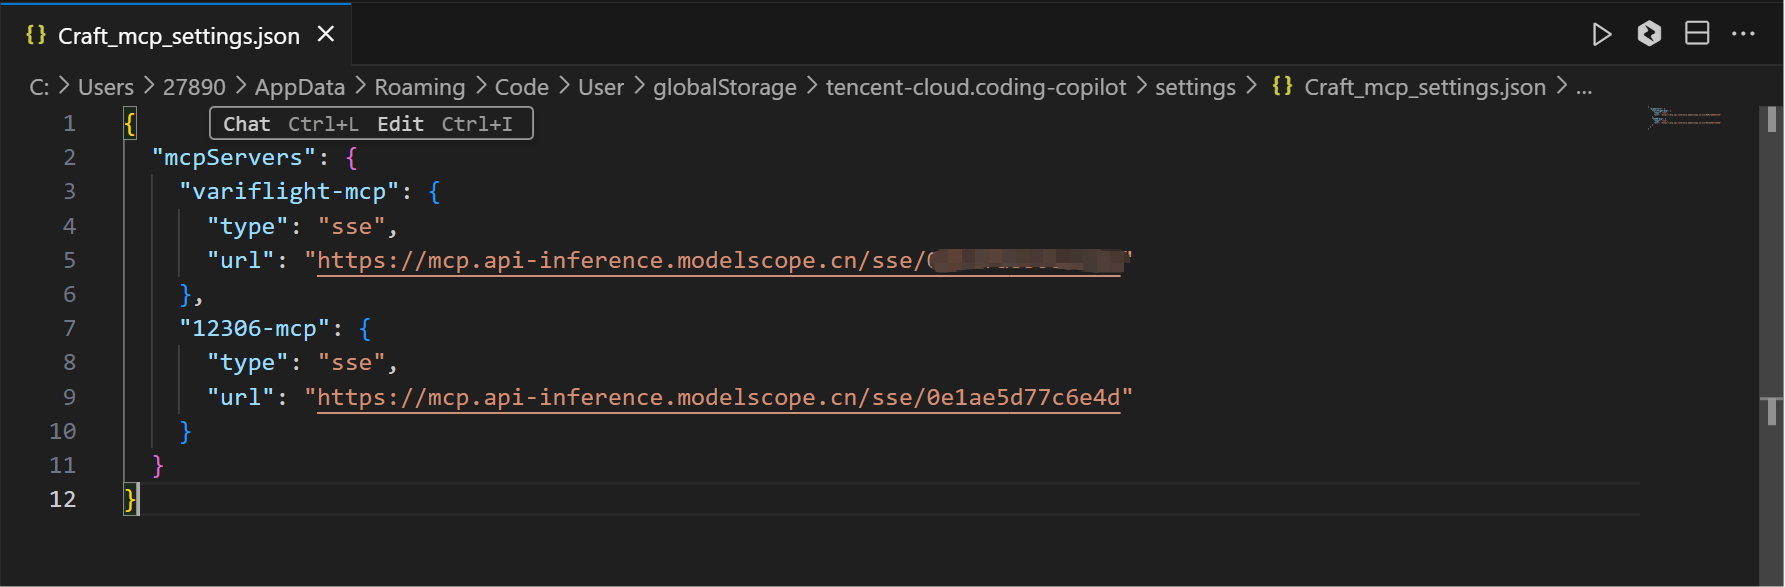Image resolution: width=1785 pixels, height=587 pixels.
Task: Close the Craft_mcp_settings.json tab
Action: pos(326,34)
